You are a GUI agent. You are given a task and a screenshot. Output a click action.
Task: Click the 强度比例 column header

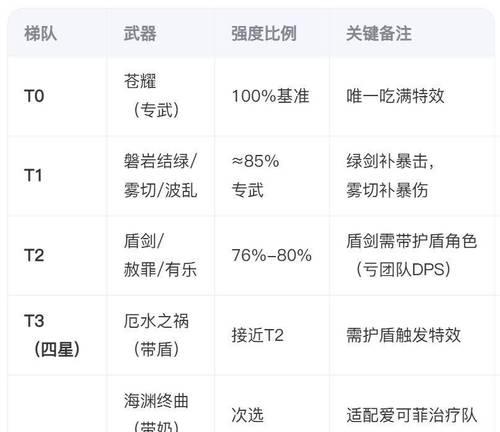click(x=264, y=33)
